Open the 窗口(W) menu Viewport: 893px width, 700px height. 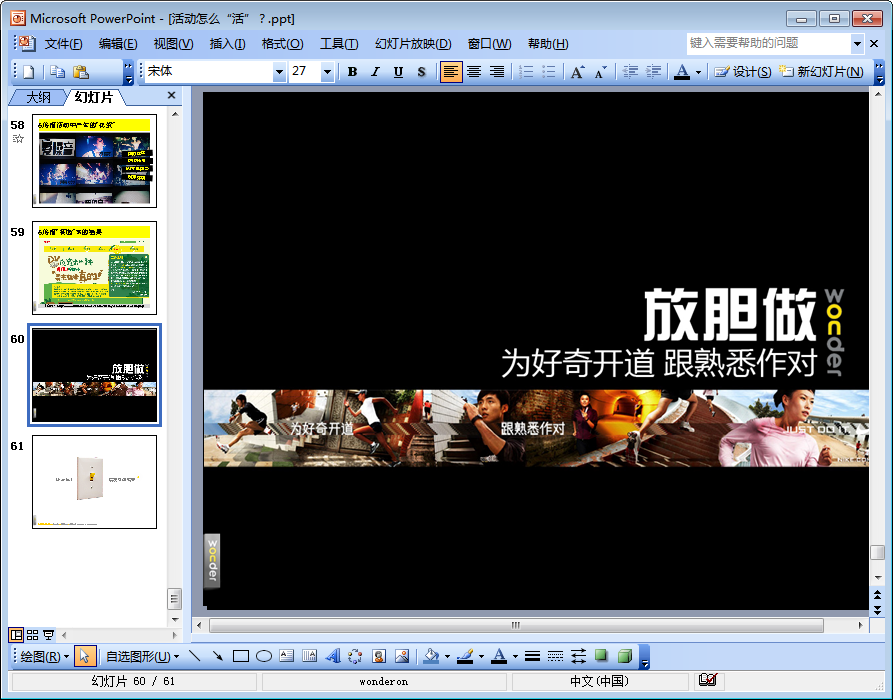tap(489, 44)
